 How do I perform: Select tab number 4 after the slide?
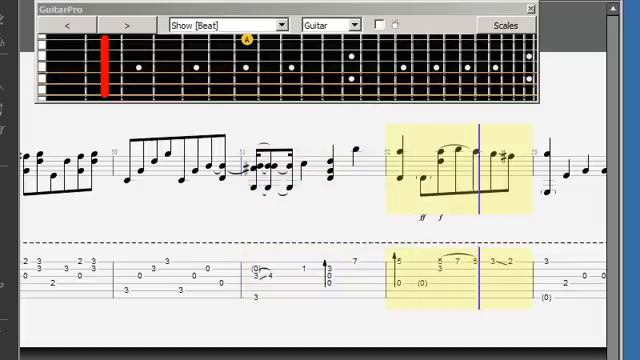coord(270,276)
